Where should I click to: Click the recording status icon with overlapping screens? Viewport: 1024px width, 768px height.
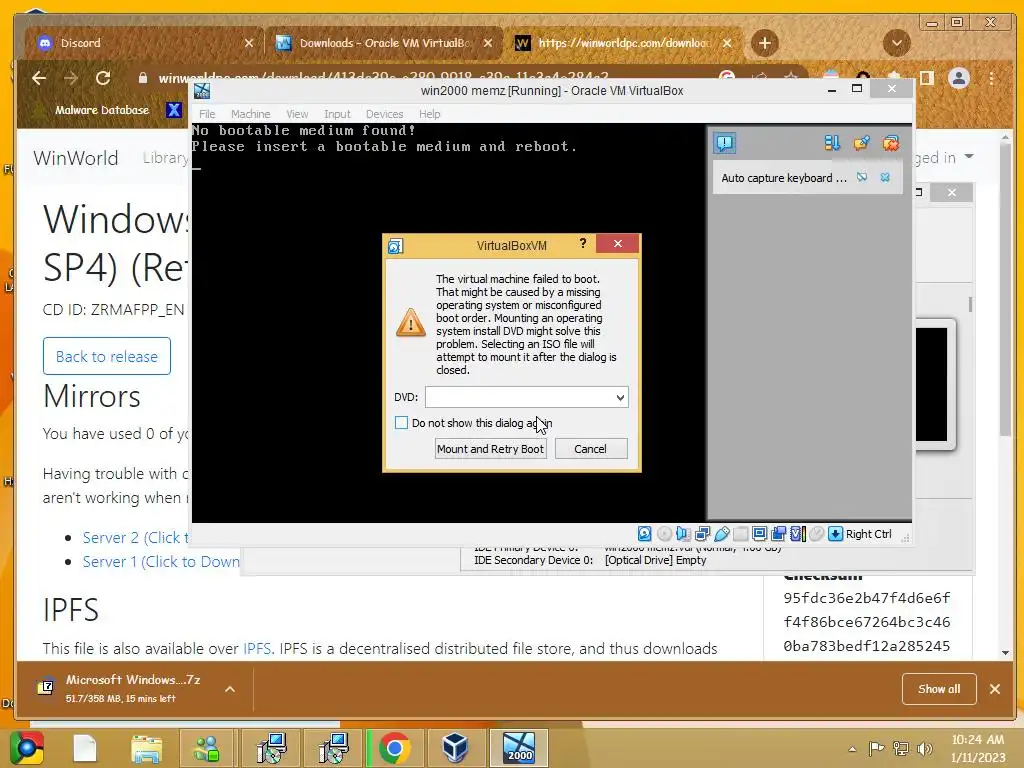[x=778, y=534]
